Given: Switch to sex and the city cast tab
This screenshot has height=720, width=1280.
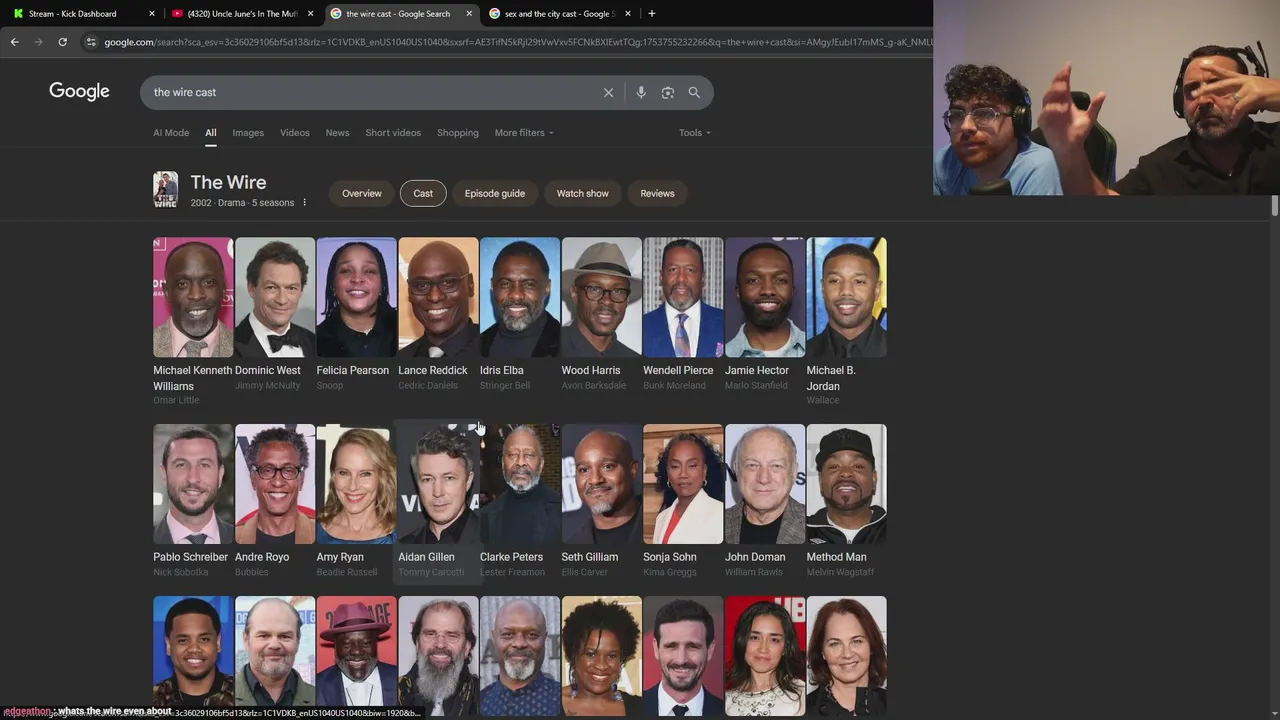Looking at the screenshot, I should coord(558,13).
